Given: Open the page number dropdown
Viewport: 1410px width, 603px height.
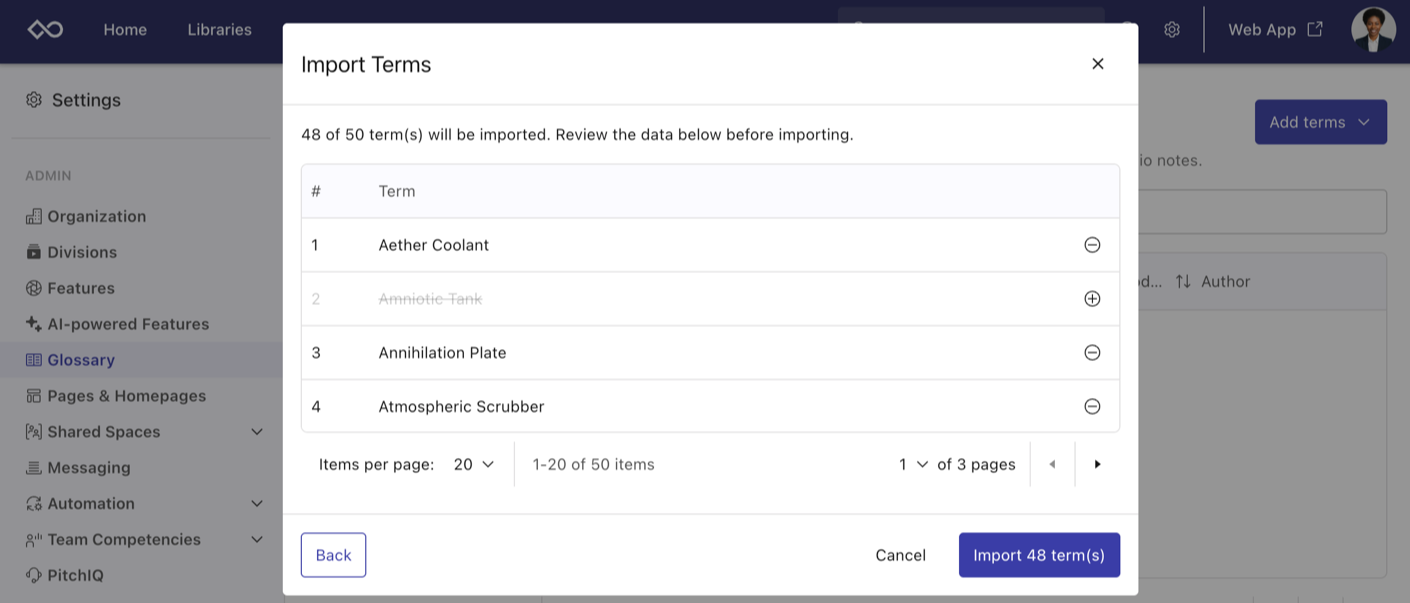Looking at the screenshot, I should tap(913, 464).
